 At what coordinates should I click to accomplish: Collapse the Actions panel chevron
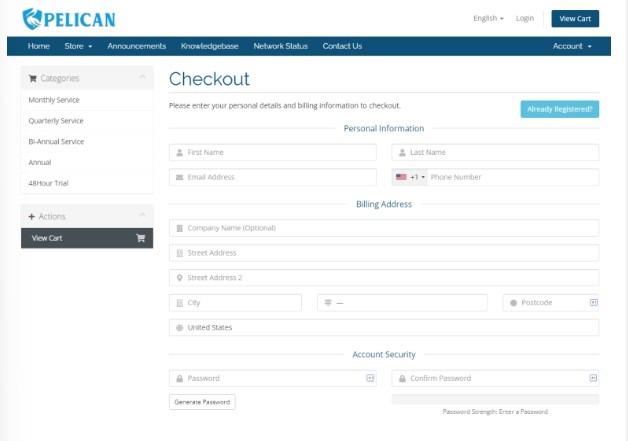pos(143,216)
